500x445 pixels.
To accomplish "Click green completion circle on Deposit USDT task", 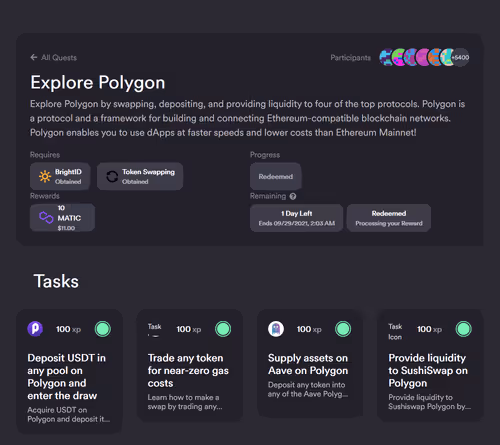I will 103,329.
